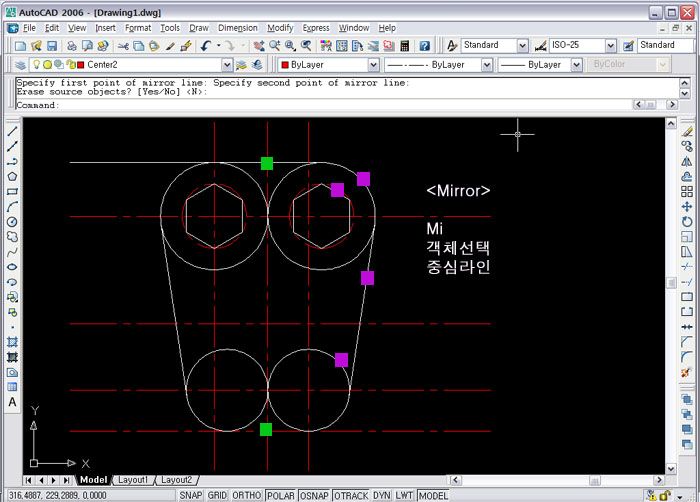Choose the Rotate modify tool
The height and width of the screenshot is (502, 700).
click(687, 222)
